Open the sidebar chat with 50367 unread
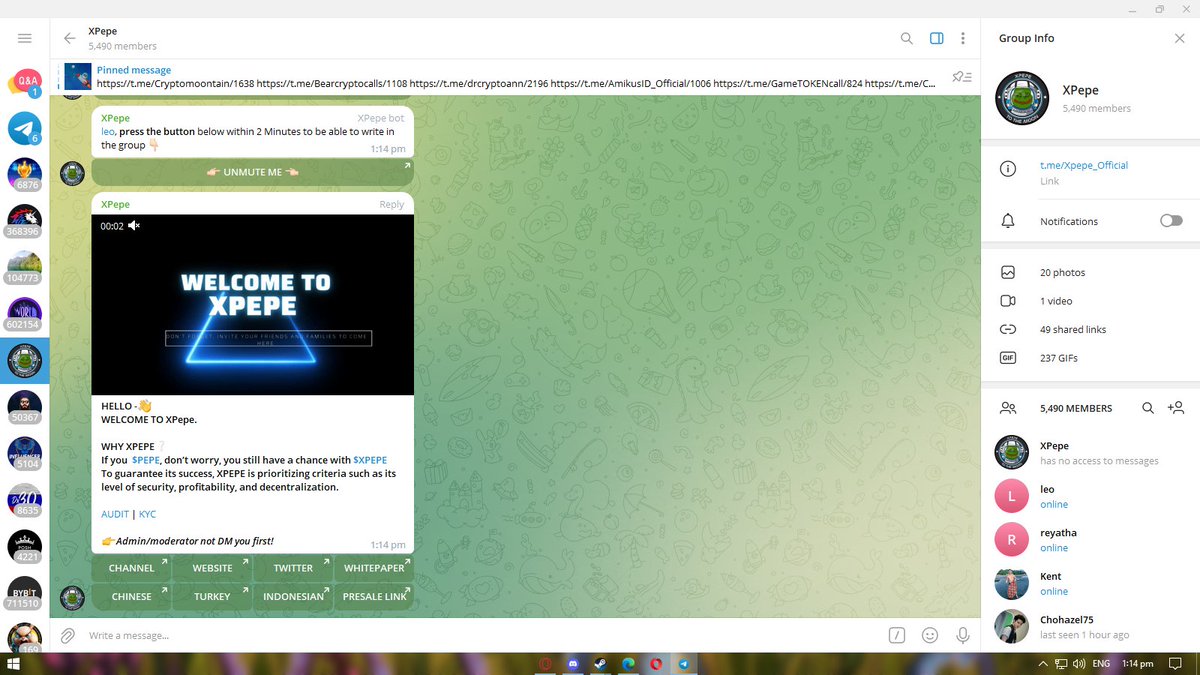Image resolution: width=1200 pixels, height=675 pixels. point(24,406)
